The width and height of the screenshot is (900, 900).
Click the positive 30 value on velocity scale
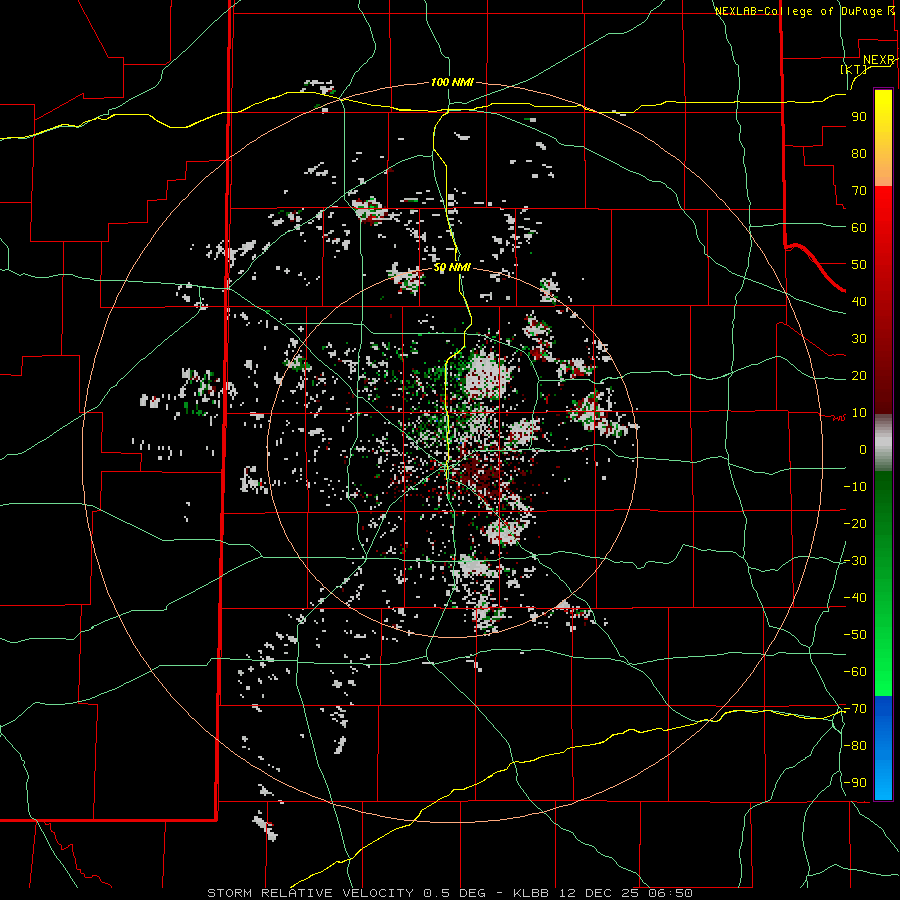[x=859, y=339]
